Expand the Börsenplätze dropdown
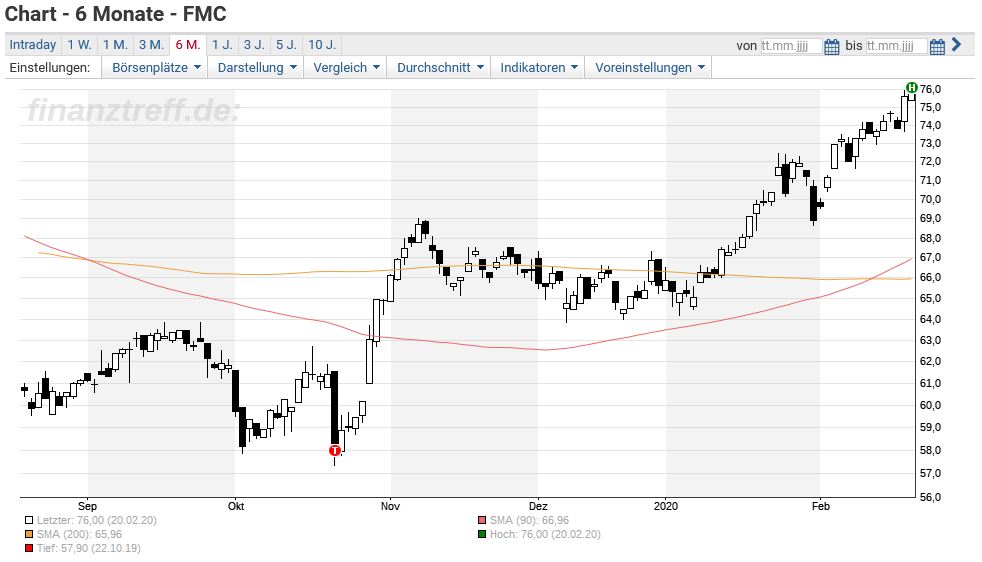This screenshot has width=982, height=562. point(156,68)
